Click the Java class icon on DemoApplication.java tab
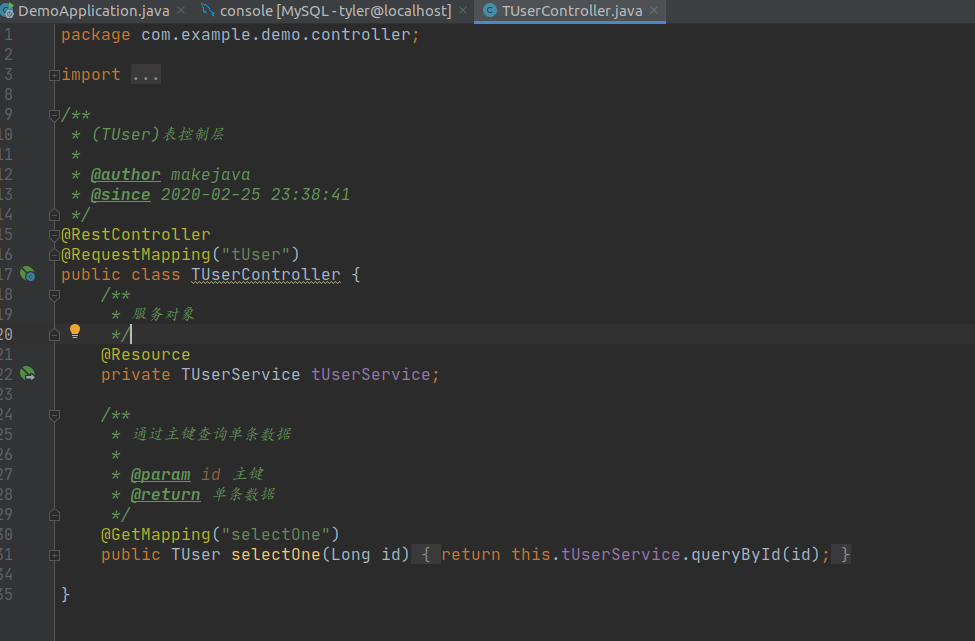This screenshot has height=641, width=975. 10,12
